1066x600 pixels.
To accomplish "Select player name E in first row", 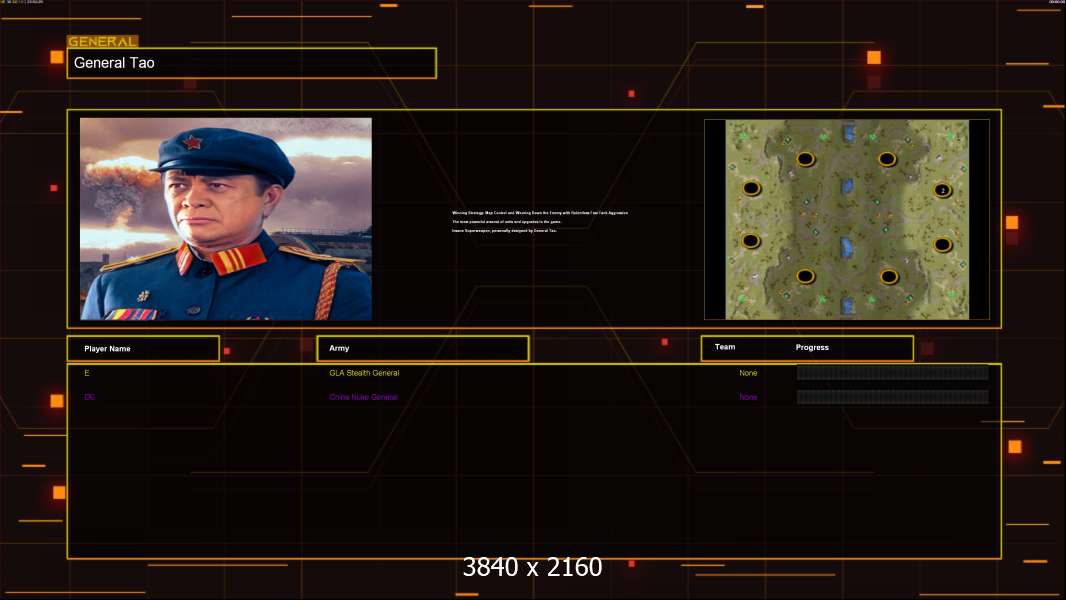I will pyautogui.click(x=87, y=373).
